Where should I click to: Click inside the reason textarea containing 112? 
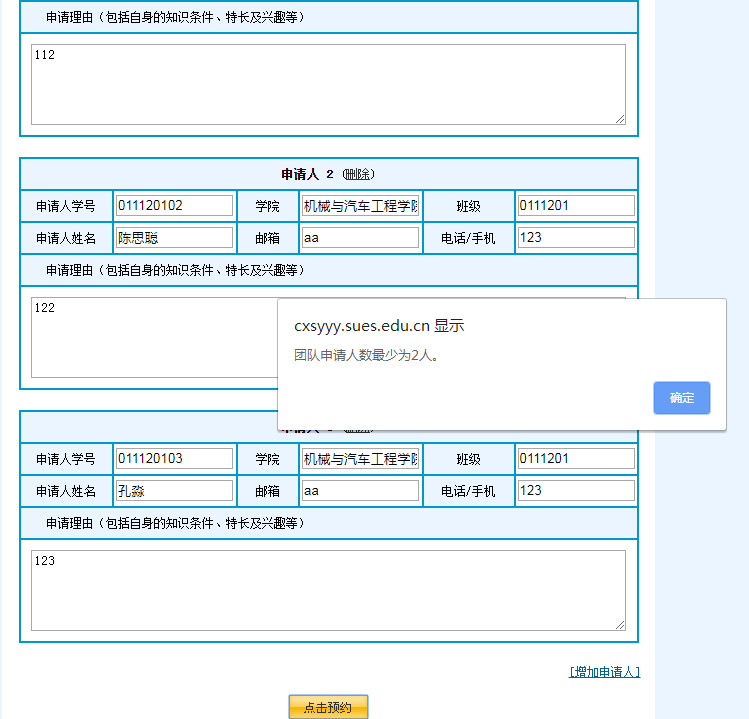coord(328,85)
